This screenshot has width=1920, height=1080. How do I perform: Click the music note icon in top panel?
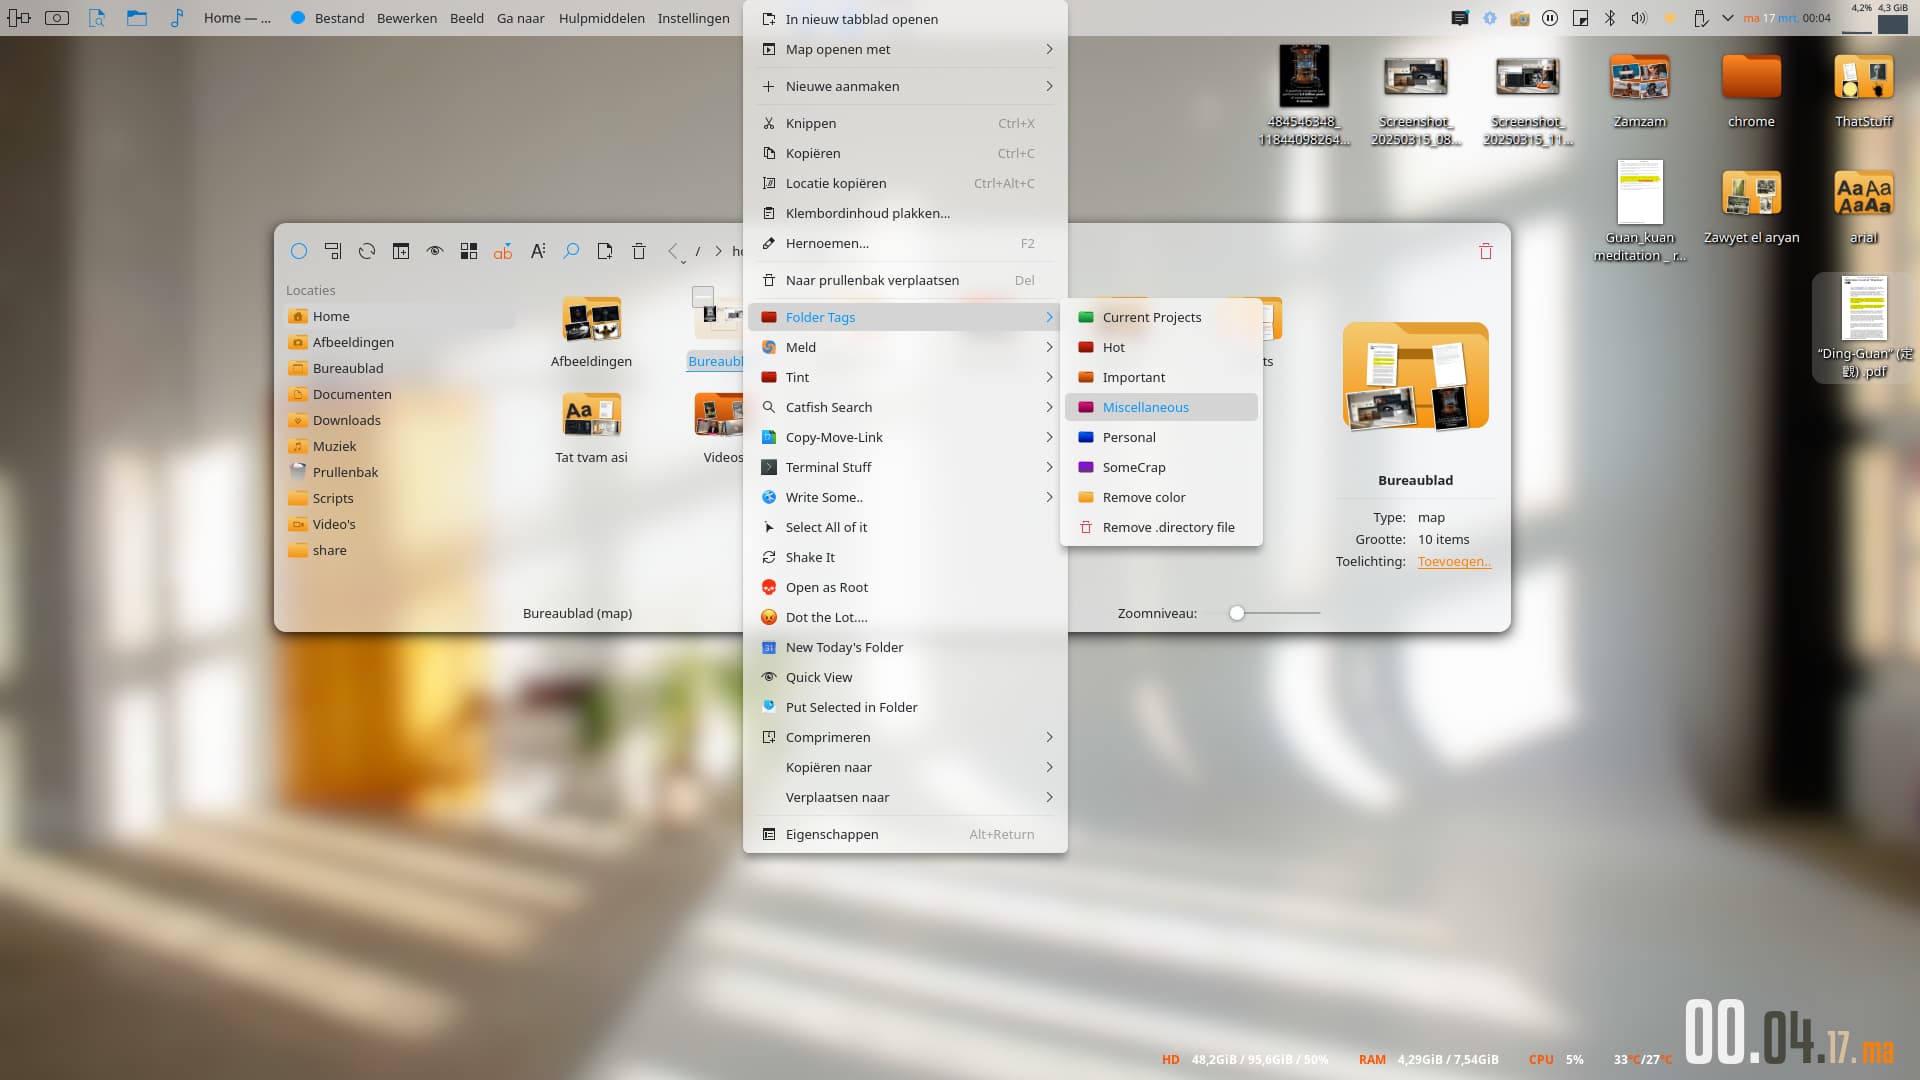tap(177, 18)
